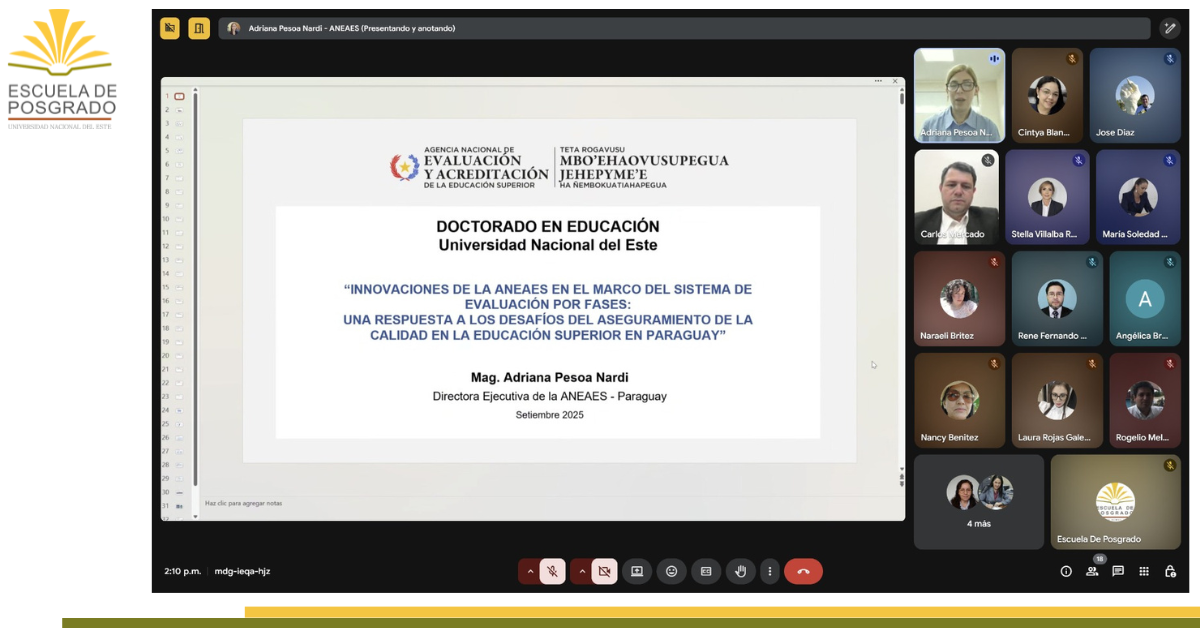Open host controls lock icon
Viewport: 1200px width, 628px height.
point(1170,571)
